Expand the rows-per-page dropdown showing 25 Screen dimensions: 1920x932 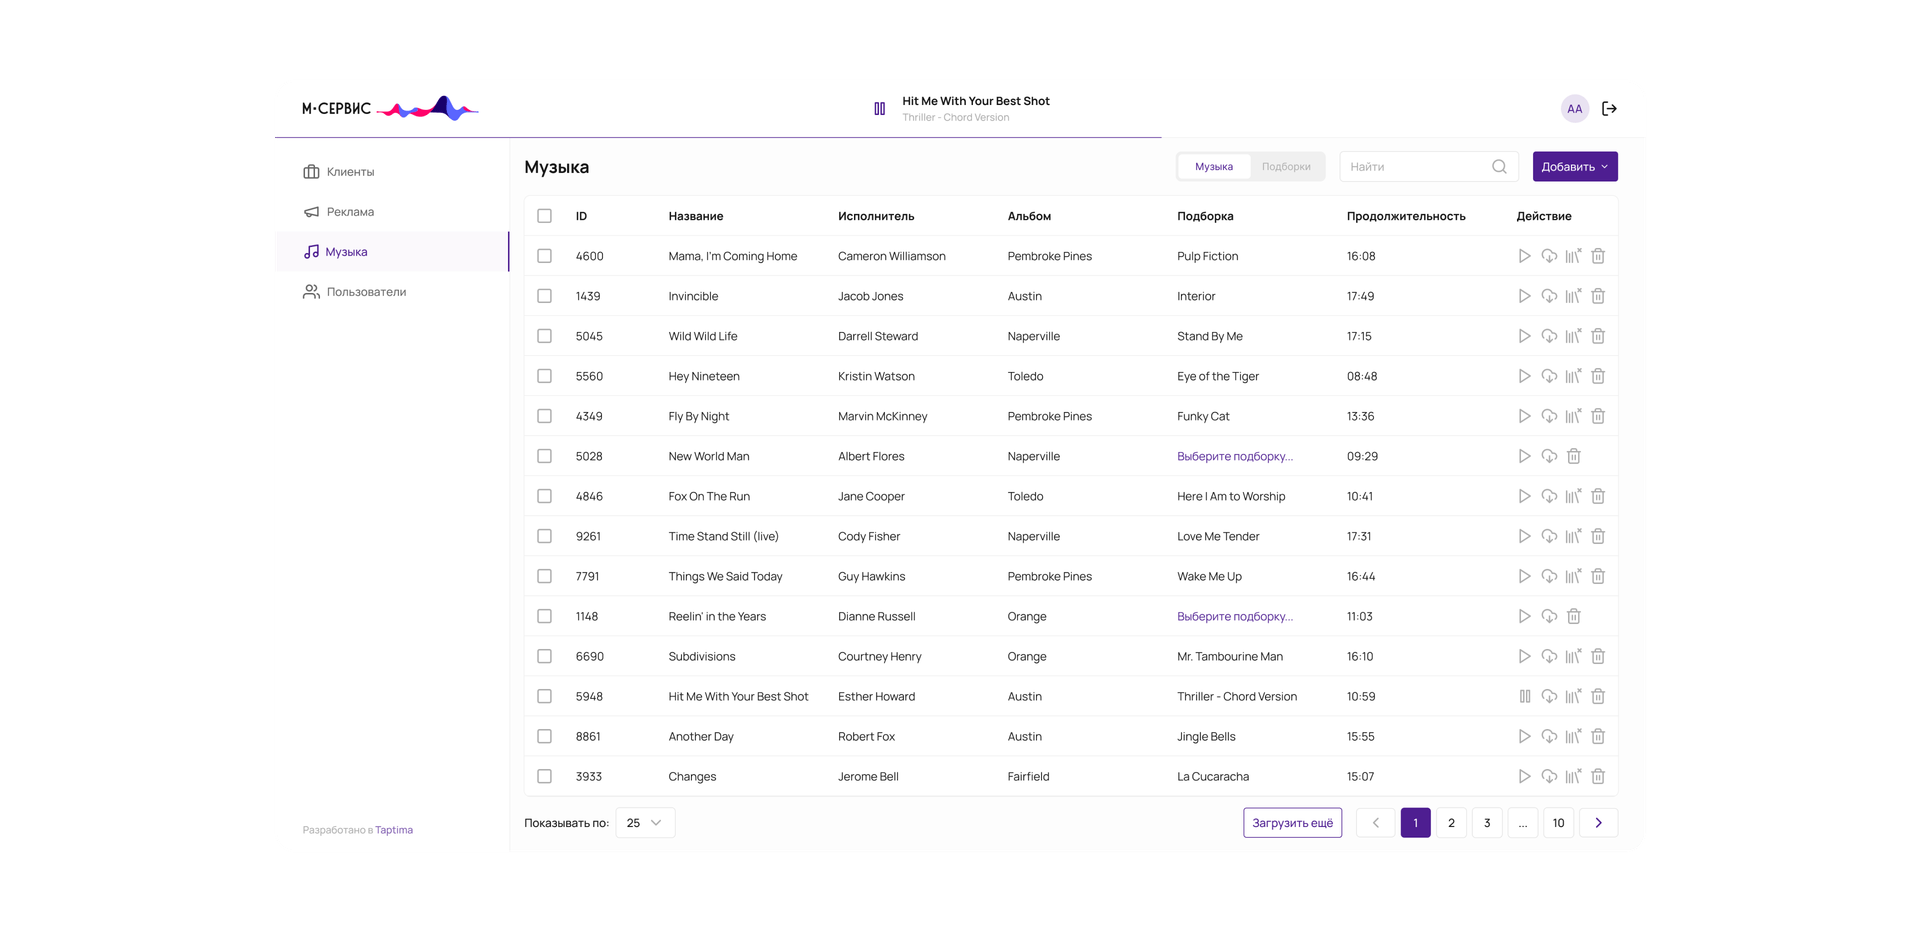(x=645, y=823)
